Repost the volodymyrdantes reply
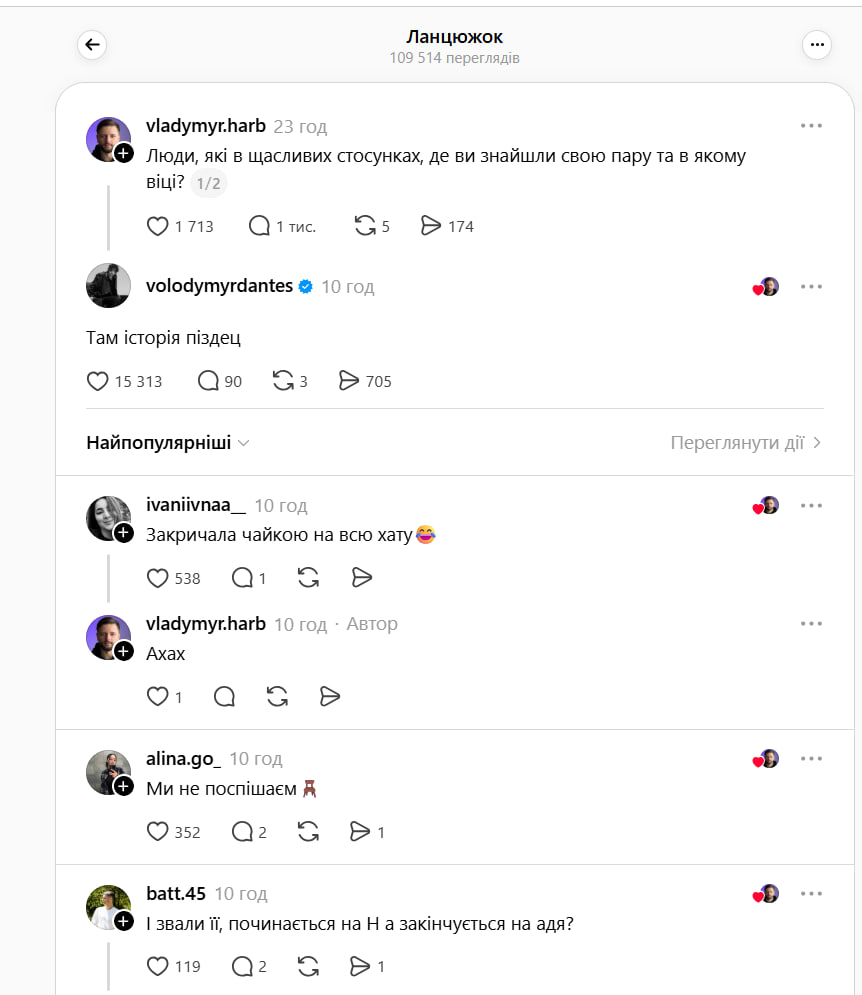 pyautogui.click(x=283, y=381)
